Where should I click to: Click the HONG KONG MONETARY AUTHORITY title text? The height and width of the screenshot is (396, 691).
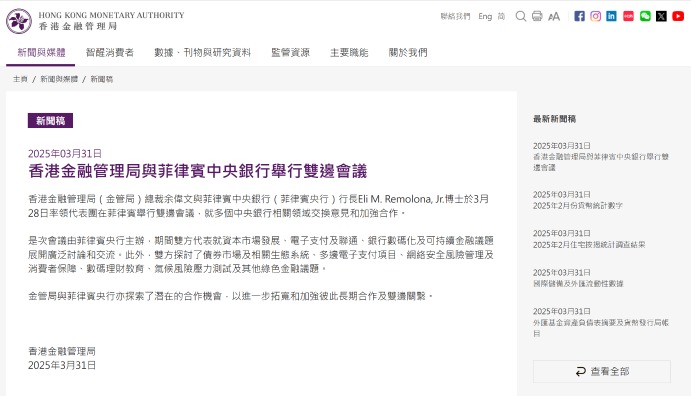tap(111, 15)
